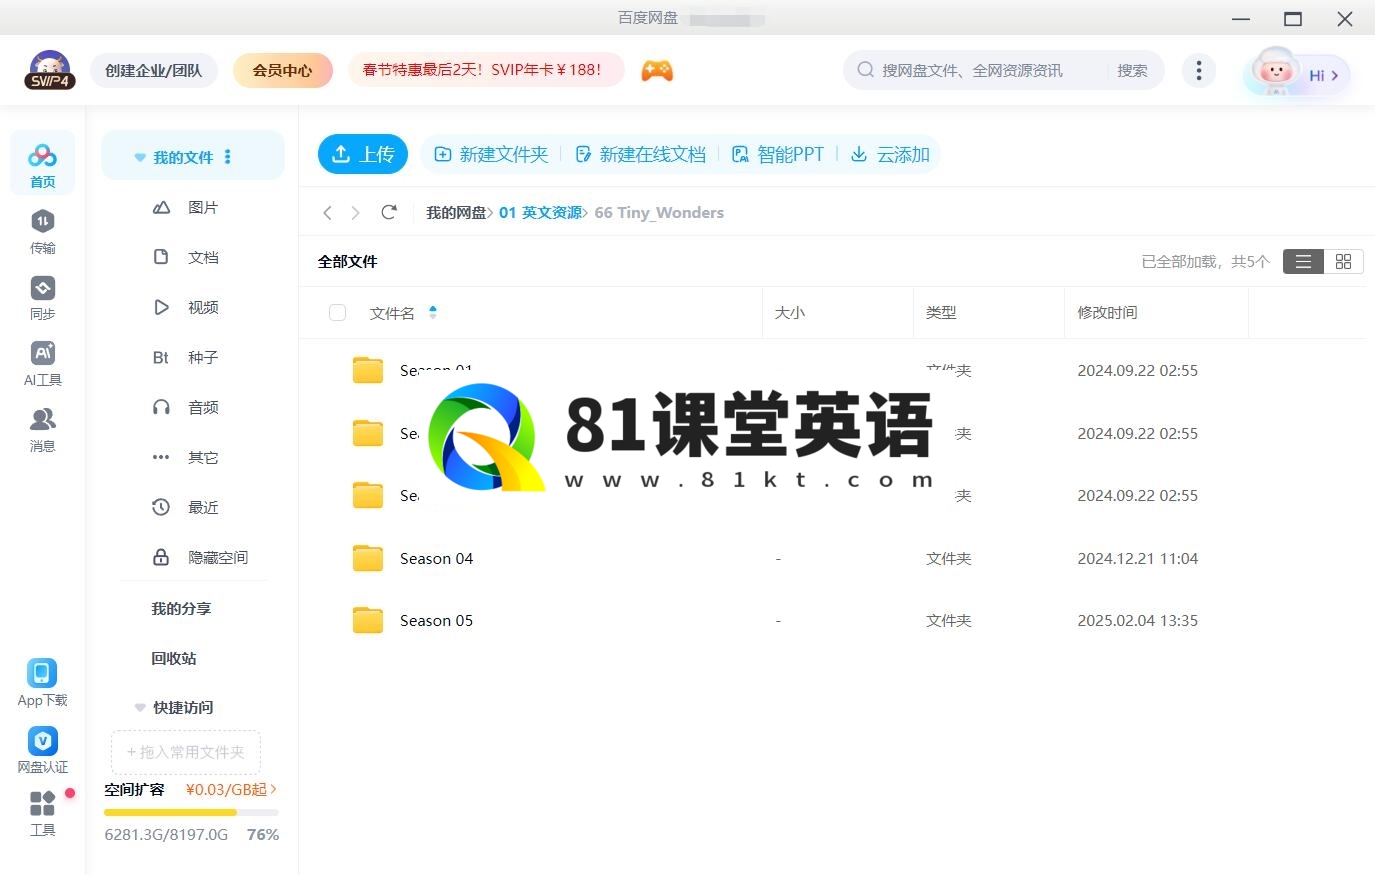Open the Season 04 folder icon

pyautogui.click(x=368, y=558)
